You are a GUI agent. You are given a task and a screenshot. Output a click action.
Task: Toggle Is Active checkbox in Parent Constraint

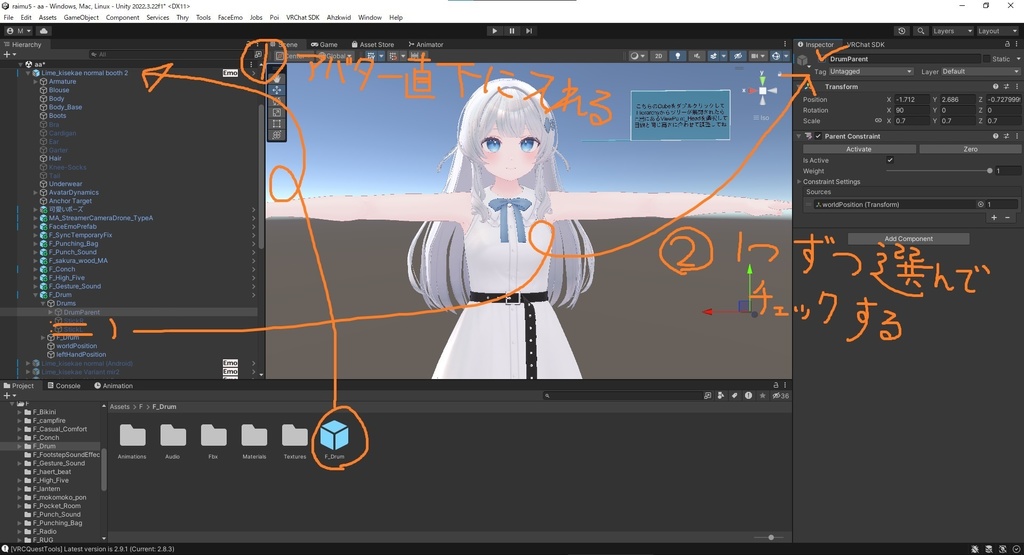[890, 160]
